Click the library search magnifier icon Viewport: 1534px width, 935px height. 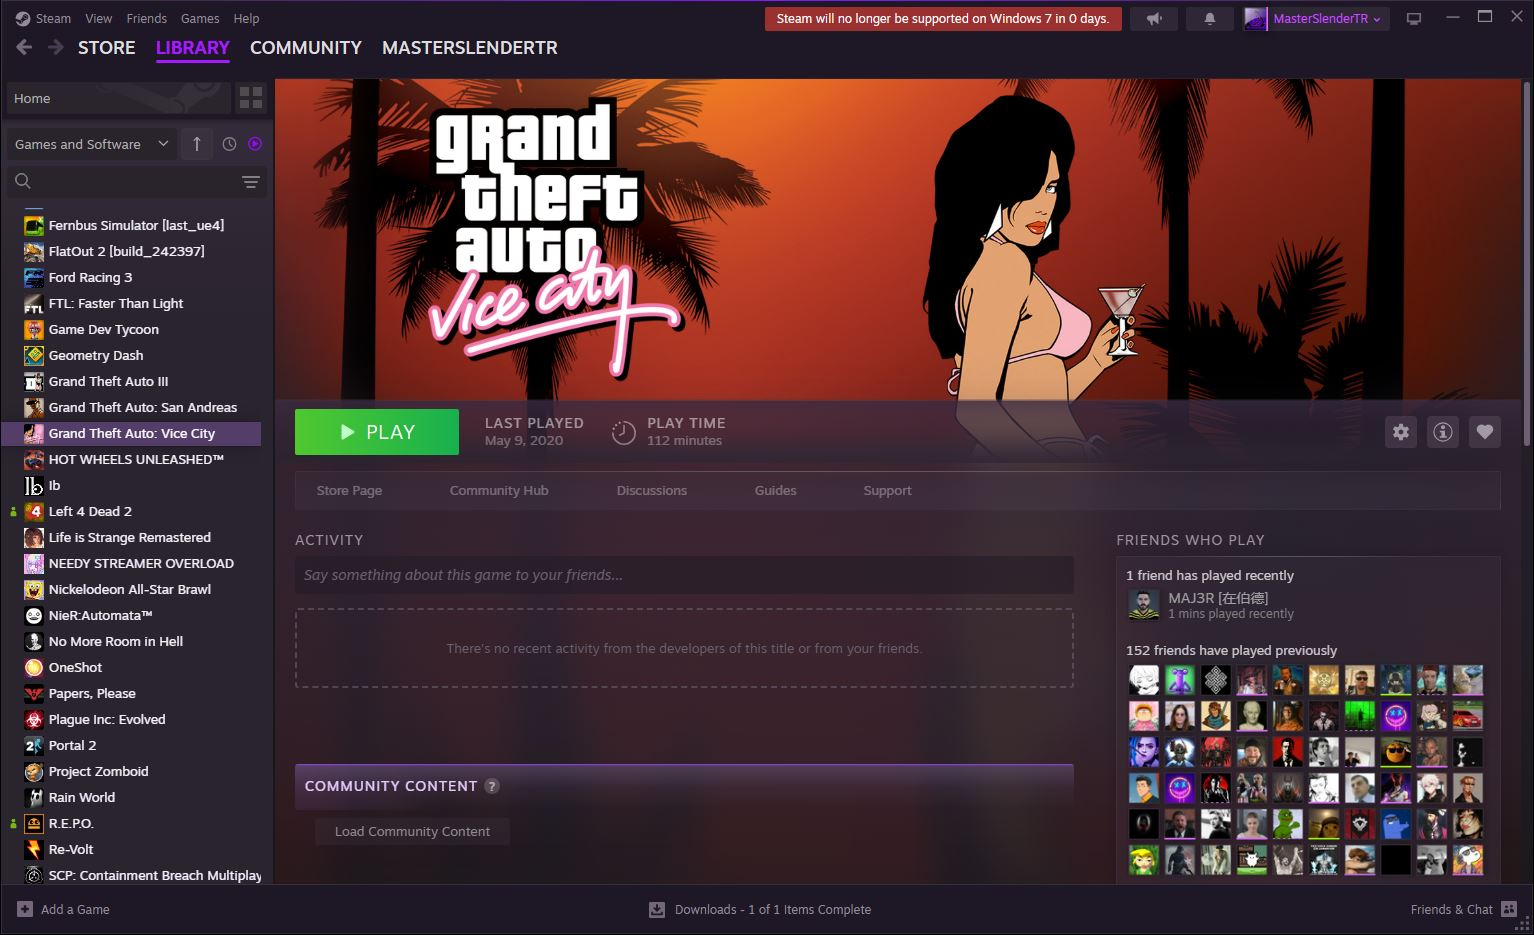[x=23, y=181]
